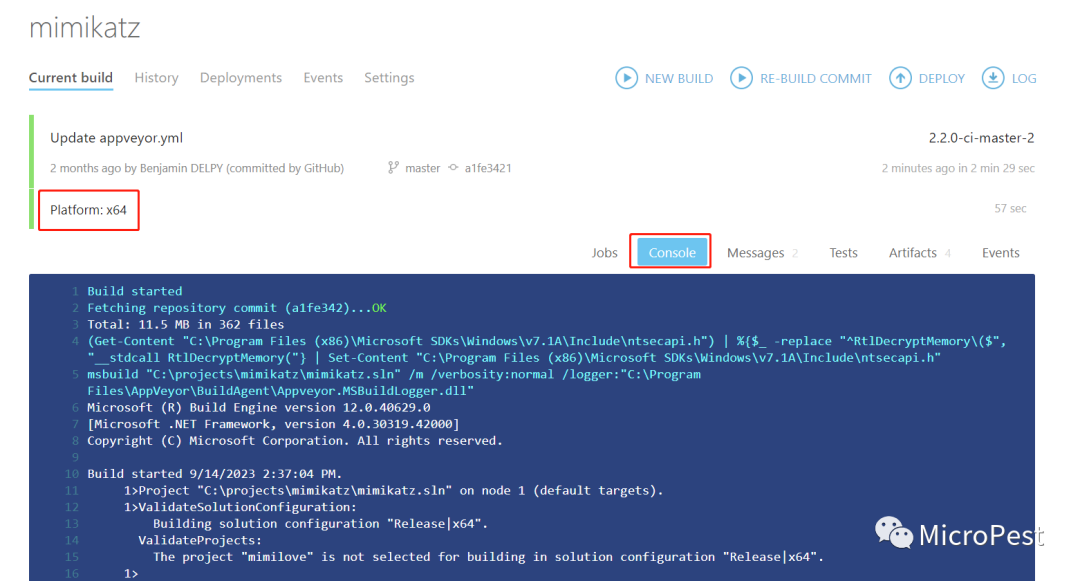Click the .NET Framework version line
This screenshot has width=1080, height=581.
pos(273,424)
